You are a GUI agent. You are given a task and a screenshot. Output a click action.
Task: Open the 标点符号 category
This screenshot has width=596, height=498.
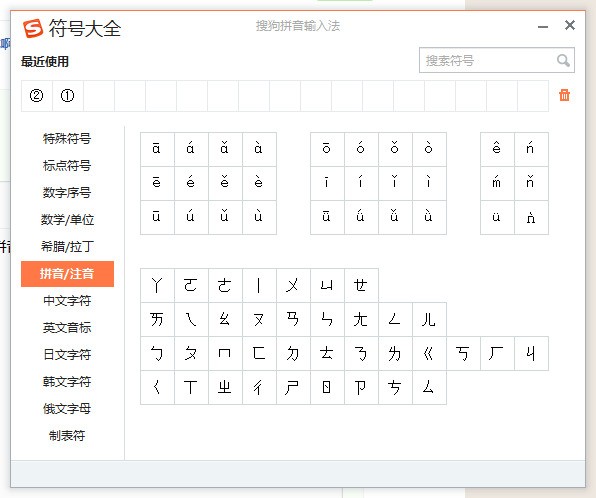67,165
